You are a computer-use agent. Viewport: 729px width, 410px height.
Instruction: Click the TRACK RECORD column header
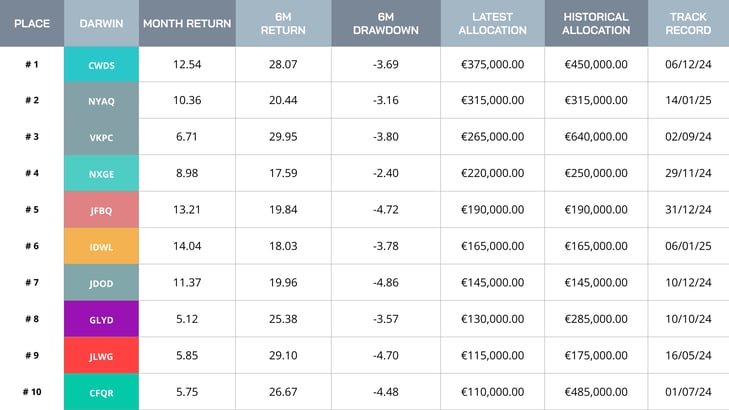pyautogui.click(x=689, y=23)
